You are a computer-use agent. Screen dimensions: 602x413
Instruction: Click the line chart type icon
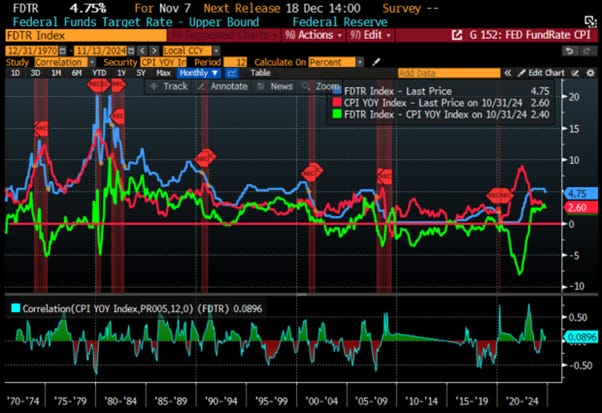231,73
